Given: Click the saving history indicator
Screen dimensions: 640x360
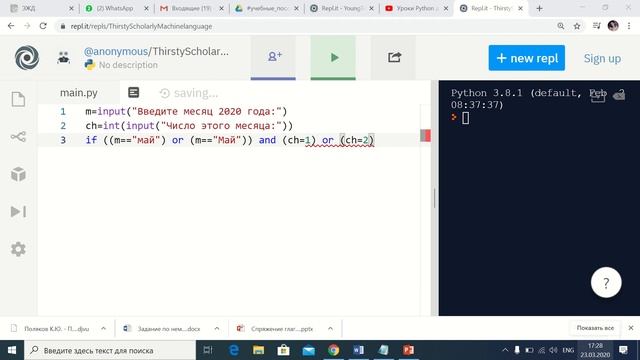Looking at the screenshot, I should click(x=189, y=93).
